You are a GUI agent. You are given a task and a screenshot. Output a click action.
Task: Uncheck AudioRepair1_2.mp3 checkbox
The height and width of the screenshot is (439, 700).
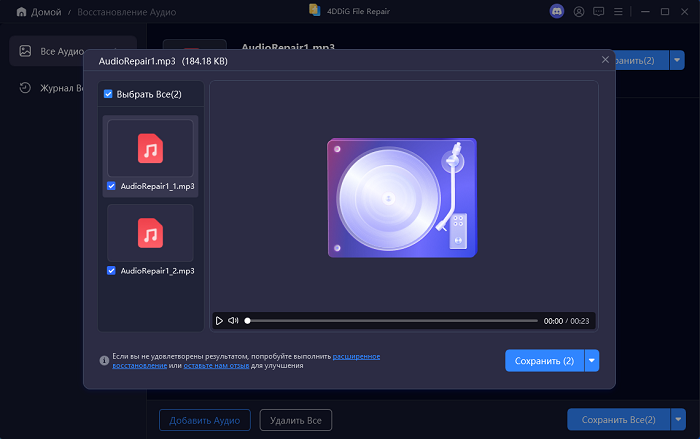click(x=111, y=271)
